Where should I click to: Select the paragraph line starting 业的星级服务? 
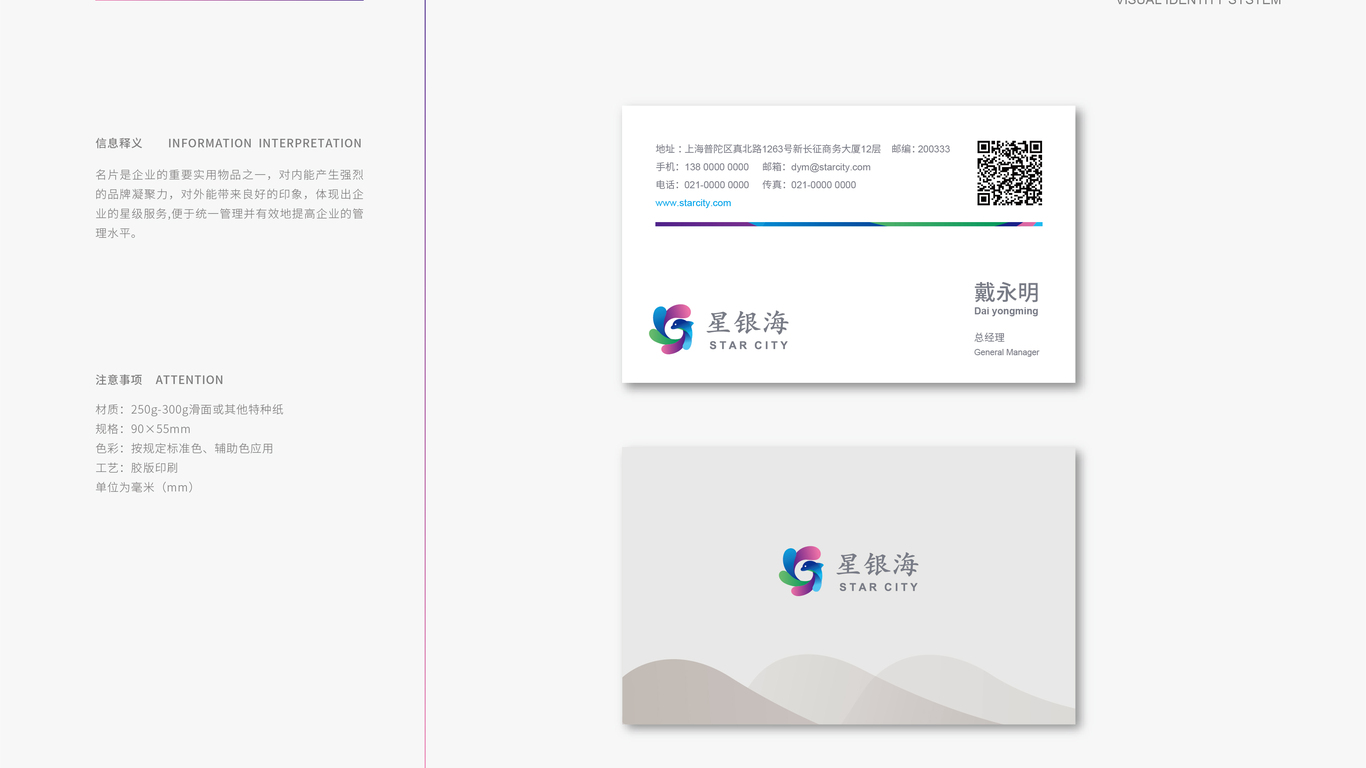click(229, 213)
